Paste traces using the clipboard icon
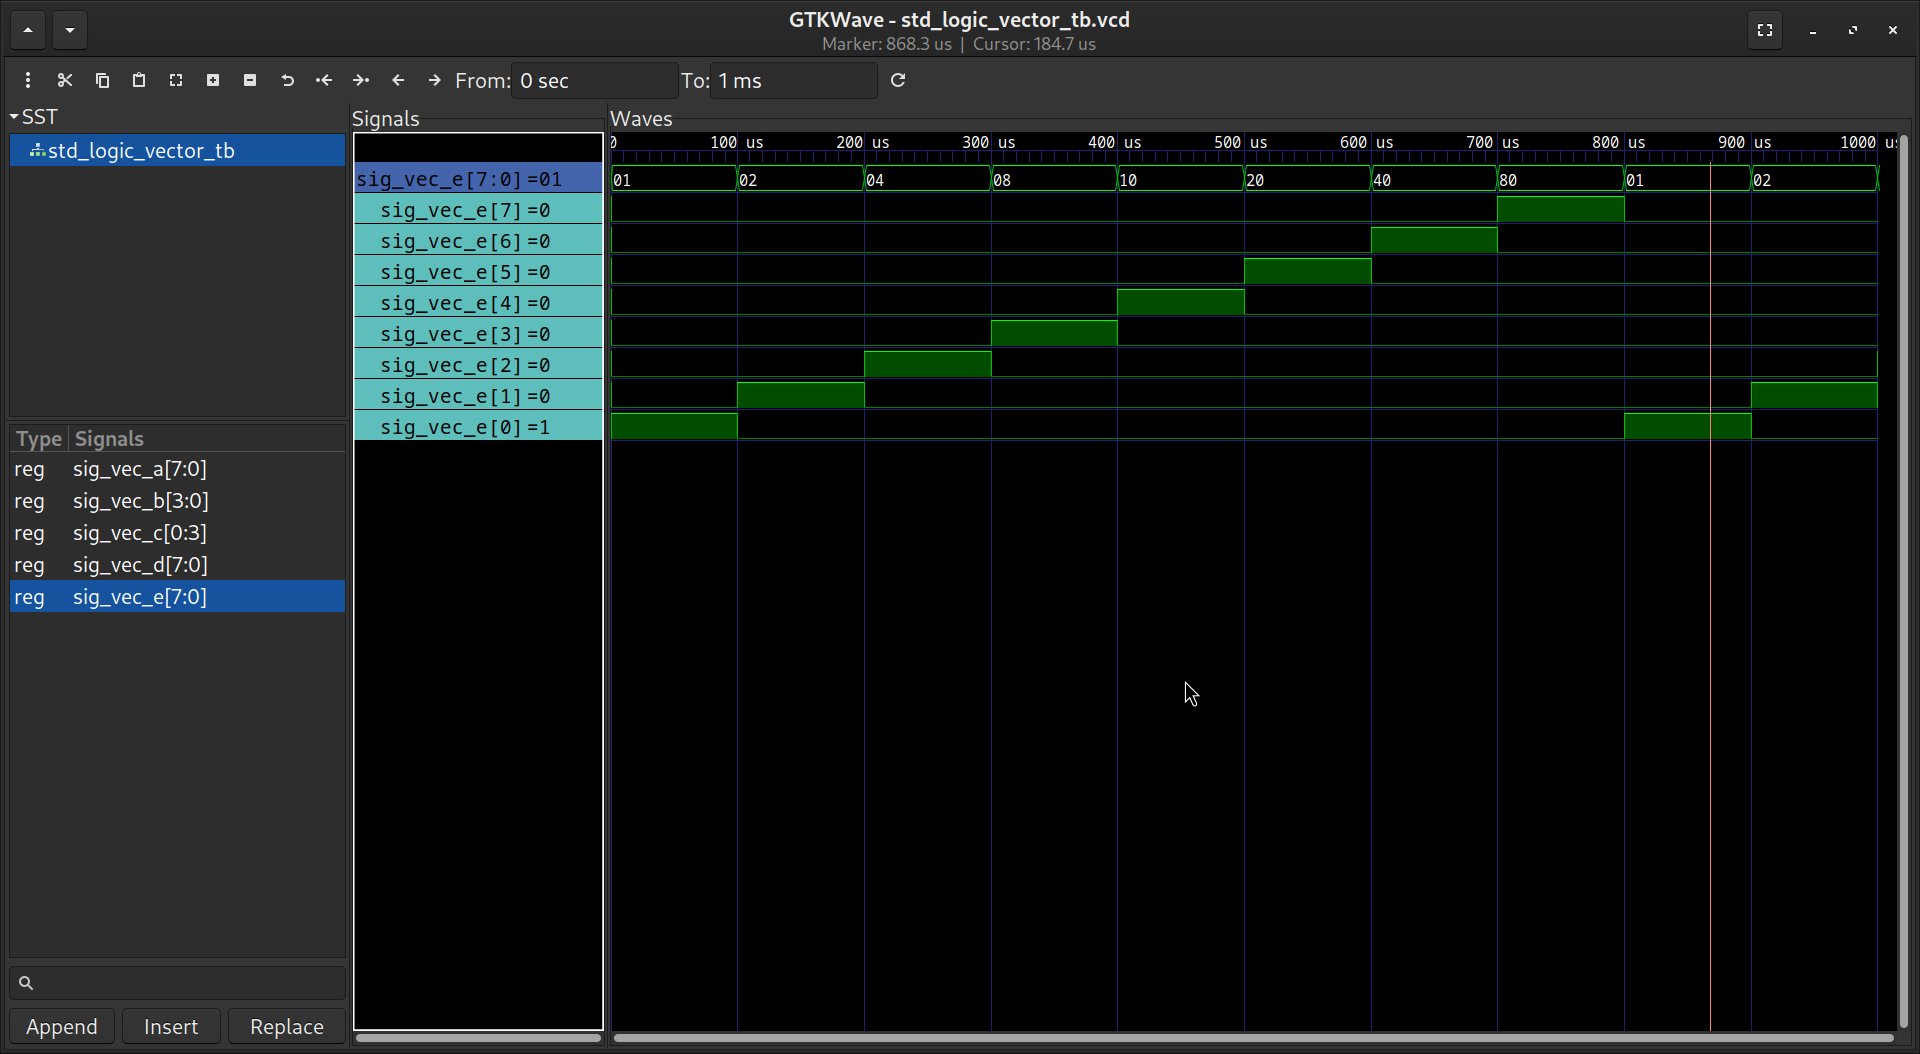Viewport: 1920px width, 1054px height. tap(139, 80)
